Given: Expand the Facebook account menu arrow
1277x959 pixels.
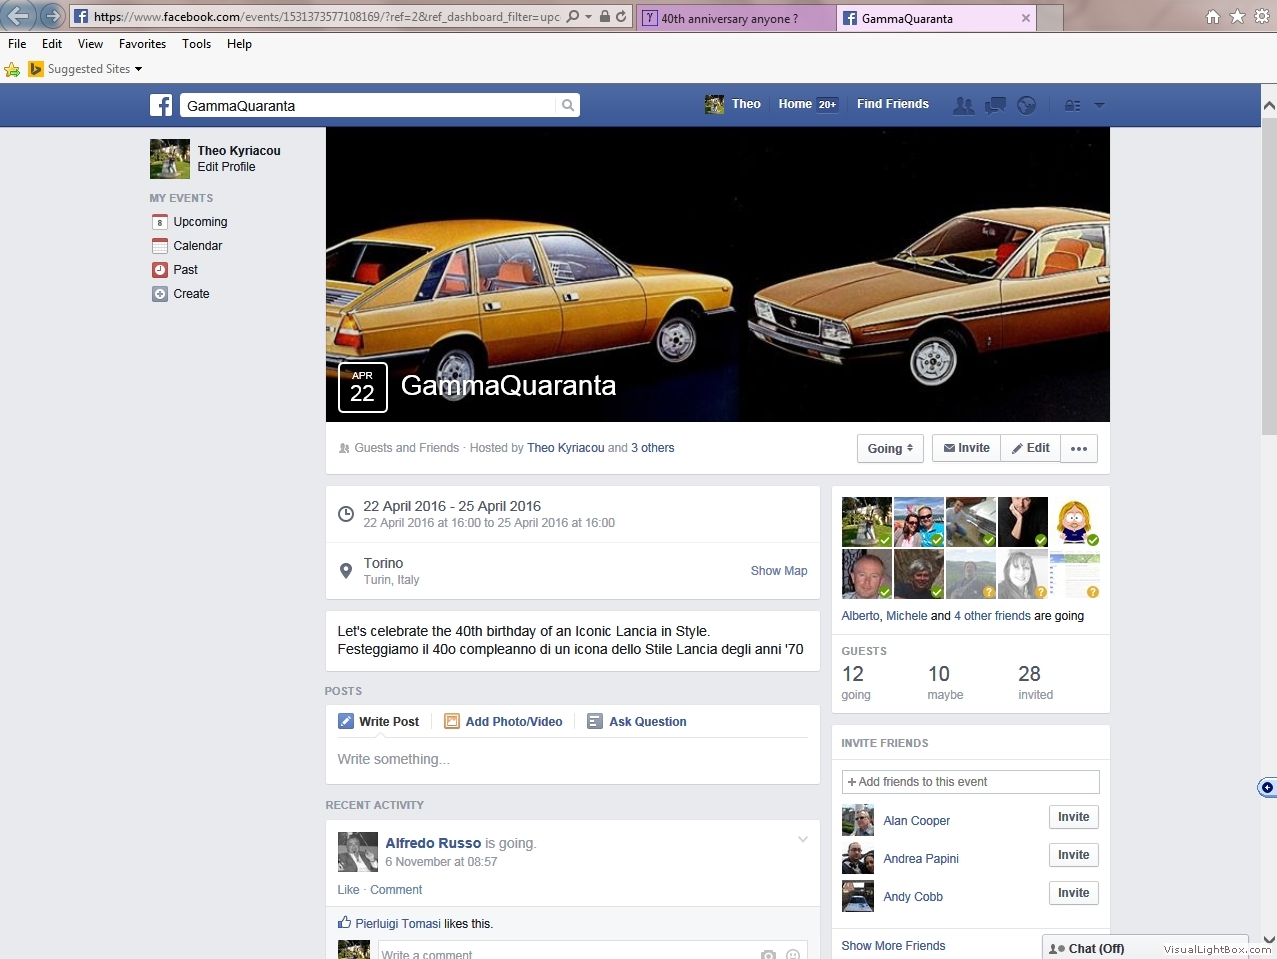Looking at the screenshot, I should coord(1099,105).
